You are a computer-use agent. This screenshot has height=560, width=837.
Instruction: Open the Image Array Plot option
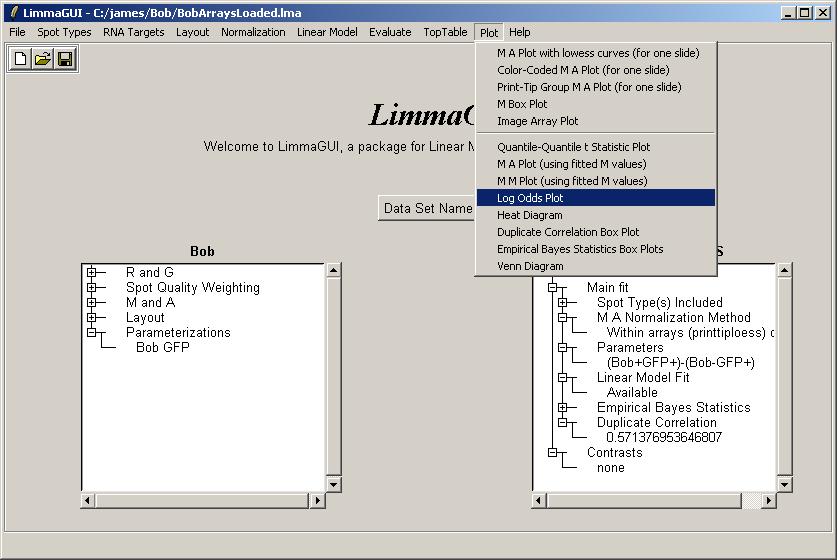coord(538,121)
